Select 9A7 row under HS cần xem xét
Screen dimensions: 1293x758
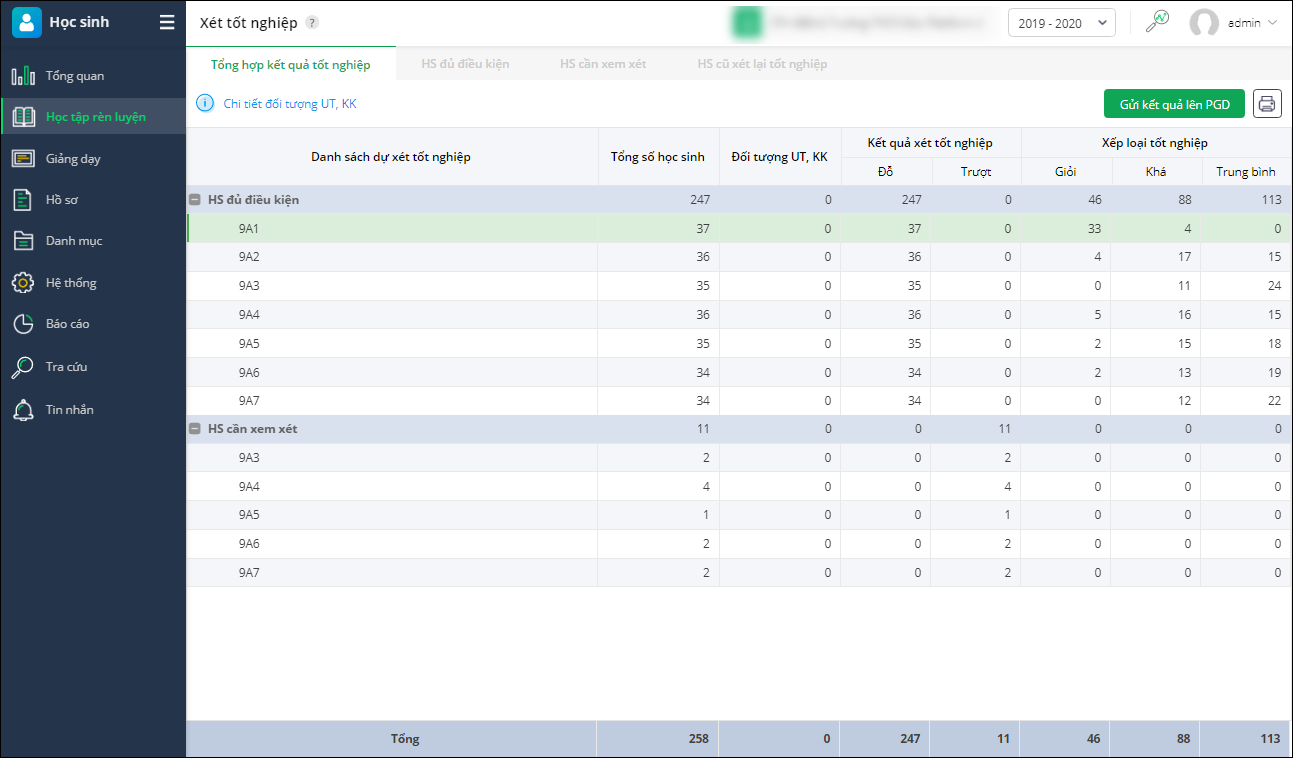(739, 573)
